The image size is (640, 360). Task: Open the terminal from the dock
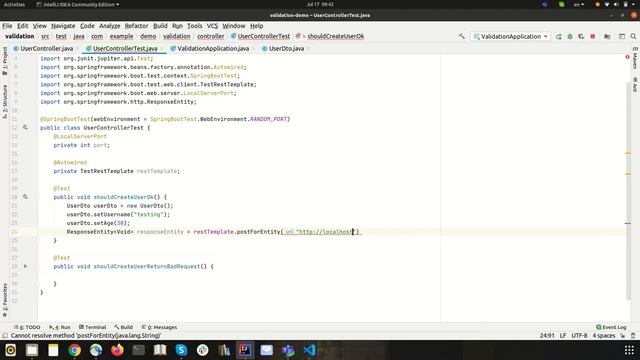click(138, 350)
